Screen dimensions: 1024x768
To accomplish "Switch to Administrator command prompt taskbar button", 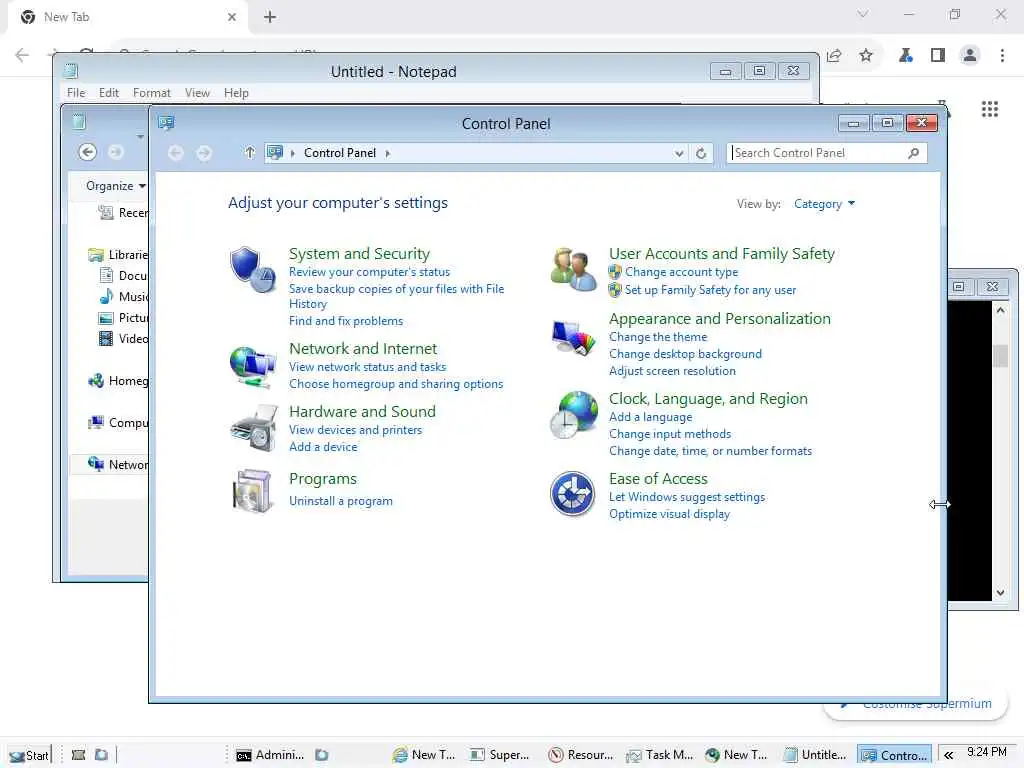I will point(270,755).
